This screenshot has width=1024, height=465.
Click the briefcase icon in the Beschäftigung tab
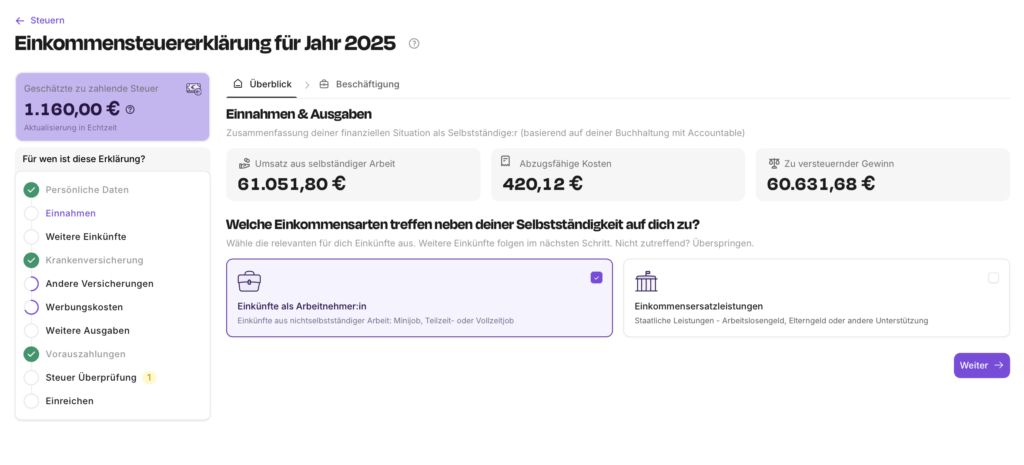pyautogui.click(x=324, y=84)
